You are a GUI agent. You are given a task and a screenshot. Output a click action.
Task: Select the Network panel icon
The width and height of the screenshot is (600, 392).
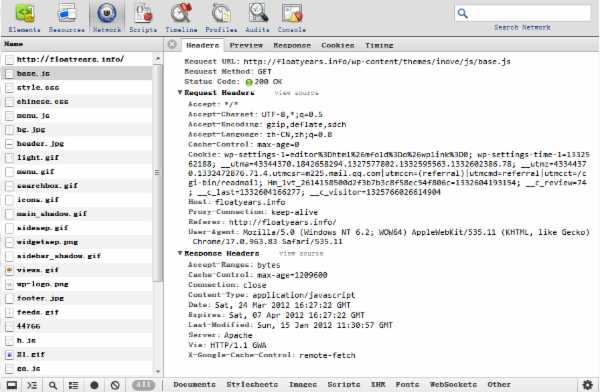[x=107, y=17]
